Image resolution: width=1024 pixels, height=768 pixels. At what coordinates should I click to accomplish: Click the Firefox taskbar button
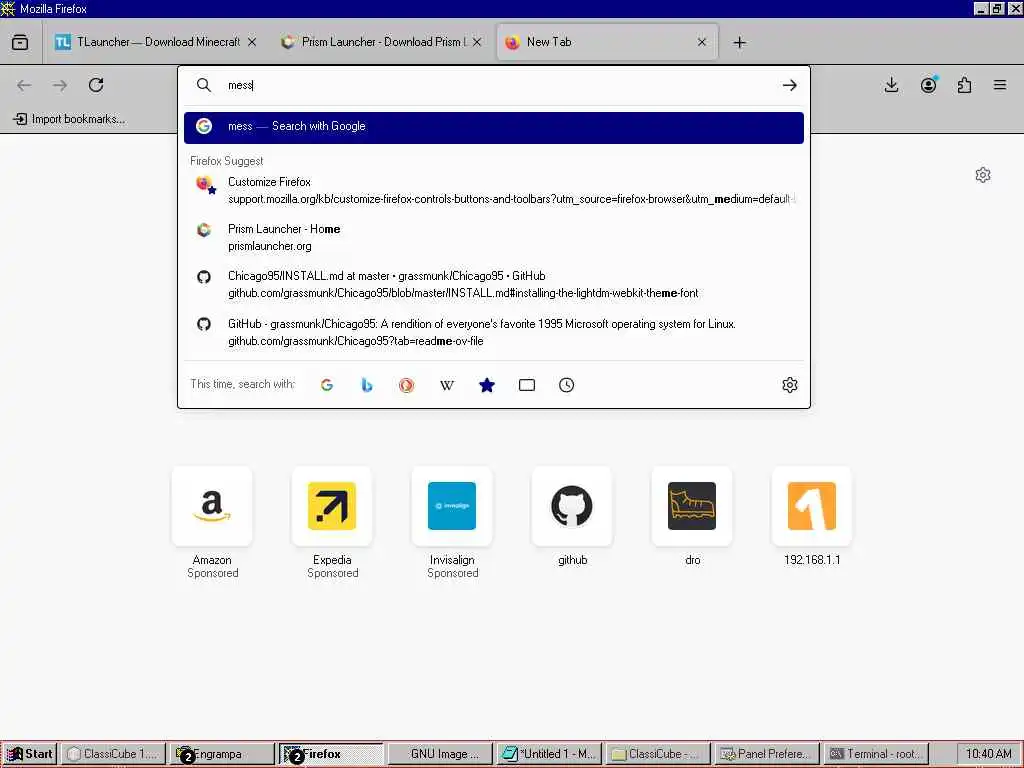[x=331, y=754]
